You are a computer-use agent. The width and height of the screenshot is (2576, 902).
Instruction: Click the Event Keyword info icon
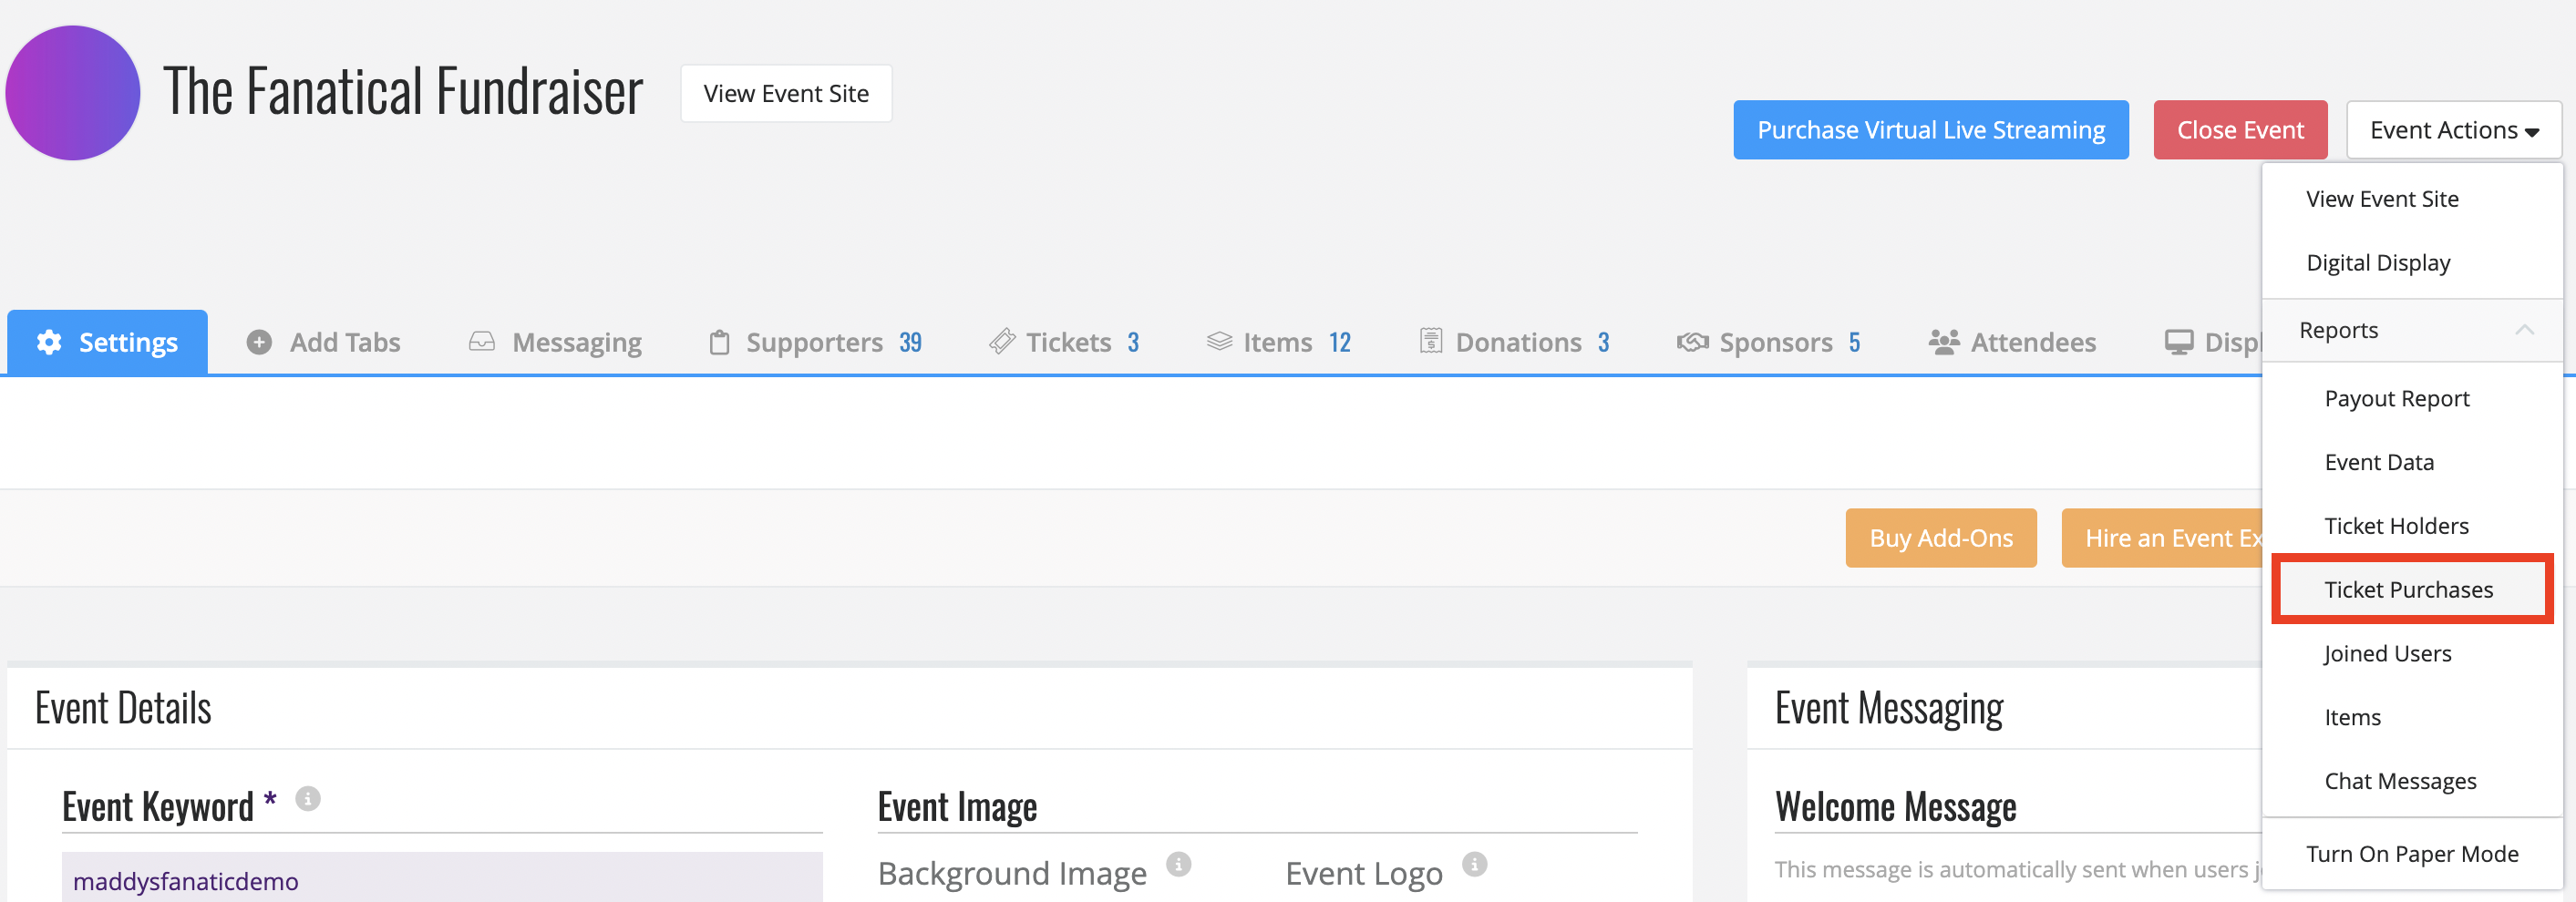308,799
